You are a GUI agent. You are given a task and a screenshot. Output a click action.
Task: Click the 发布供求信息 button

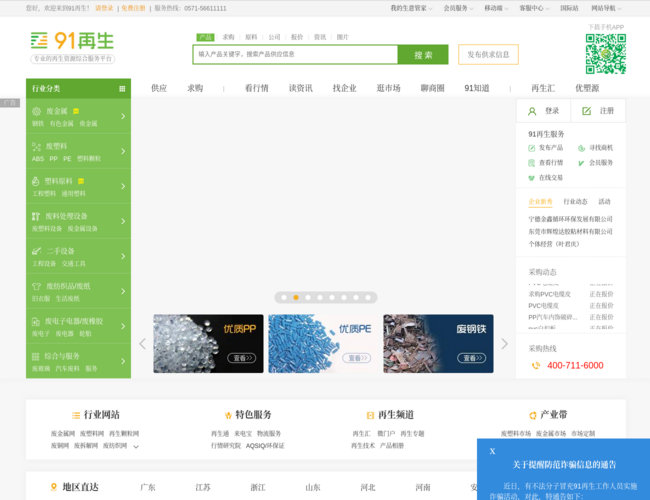point(488,55)
